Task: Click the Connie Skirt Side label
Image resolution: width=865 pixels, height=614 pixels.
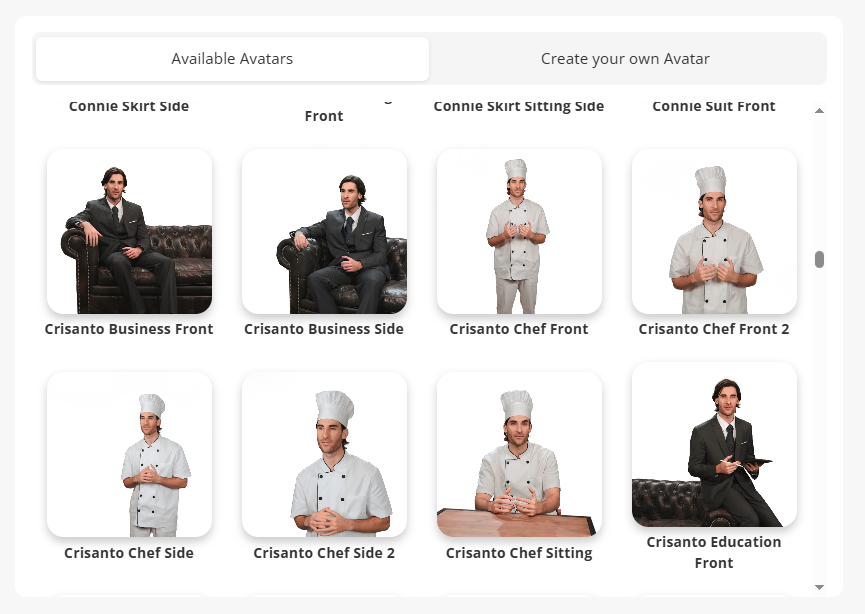Action: point(129,106)
